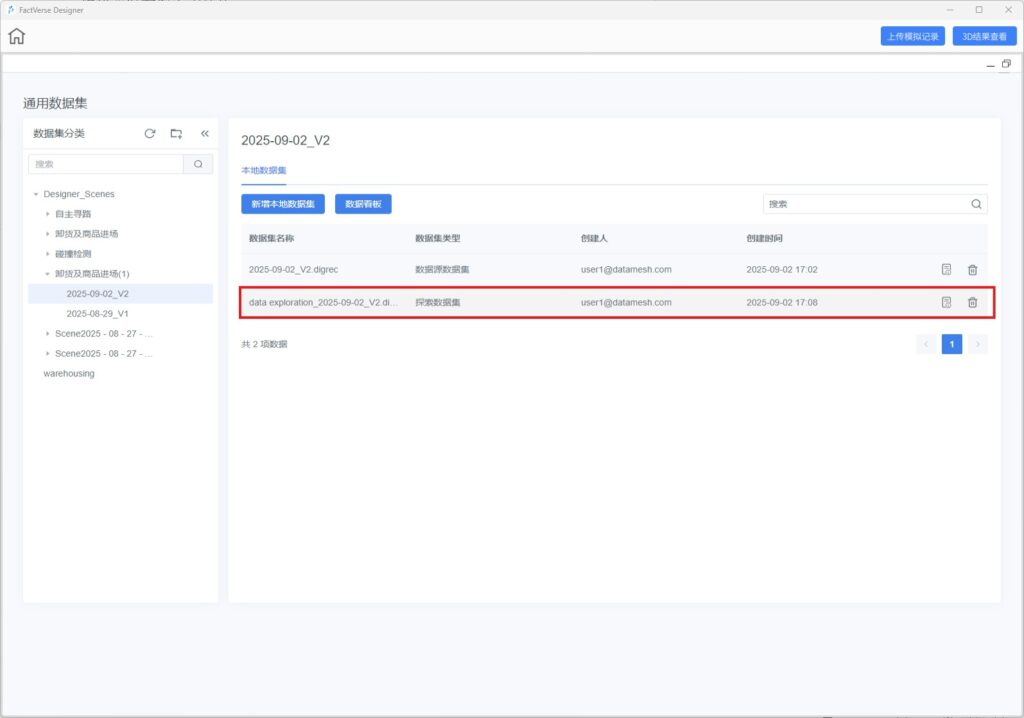Expand the second Scene2025 - 08 - 27 node
The height and width of the screenshot is (718, 1024).
(x=48, y=353)
